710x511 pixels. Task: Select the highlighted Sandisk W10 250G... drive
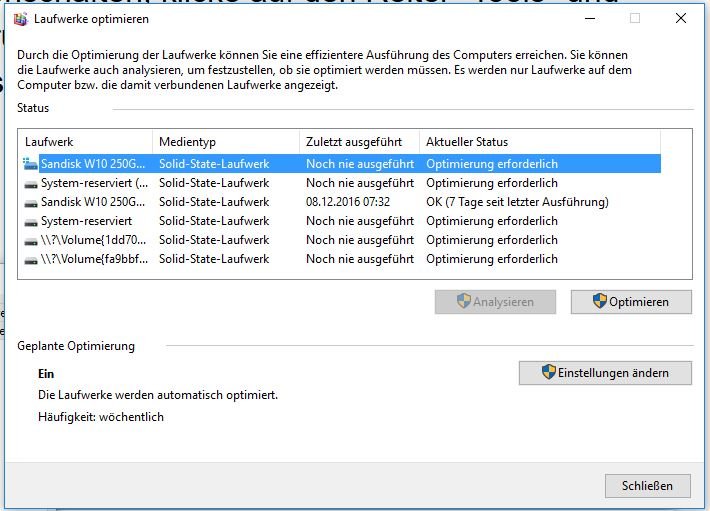point(342,164)
